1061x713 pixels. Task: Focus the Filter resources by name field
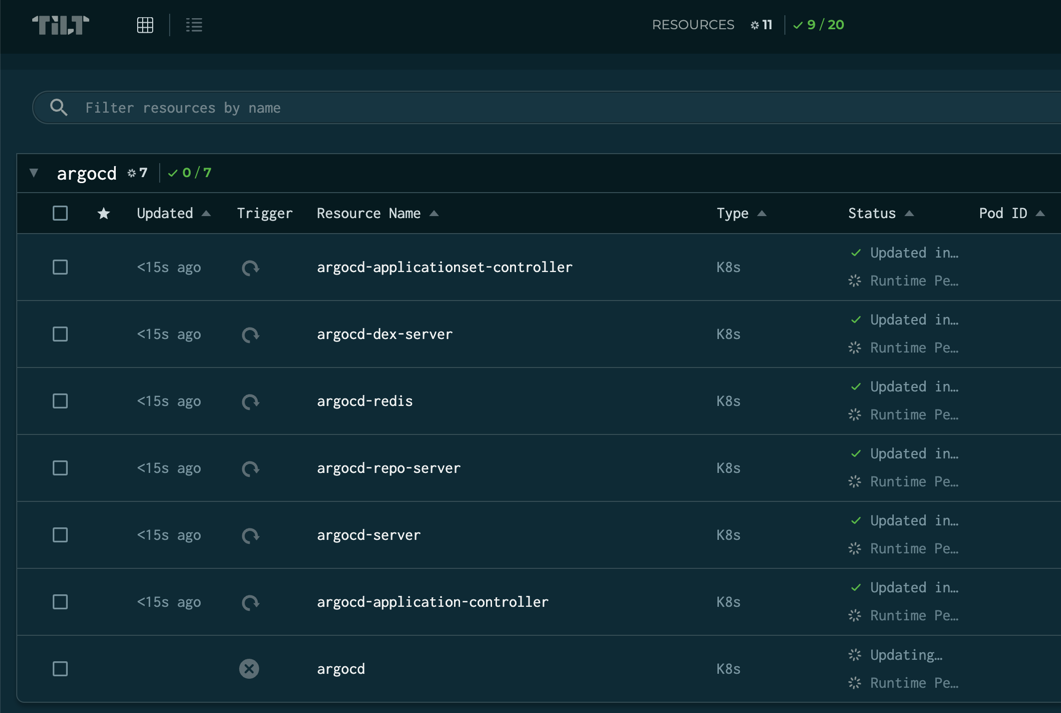click(547, 108)
